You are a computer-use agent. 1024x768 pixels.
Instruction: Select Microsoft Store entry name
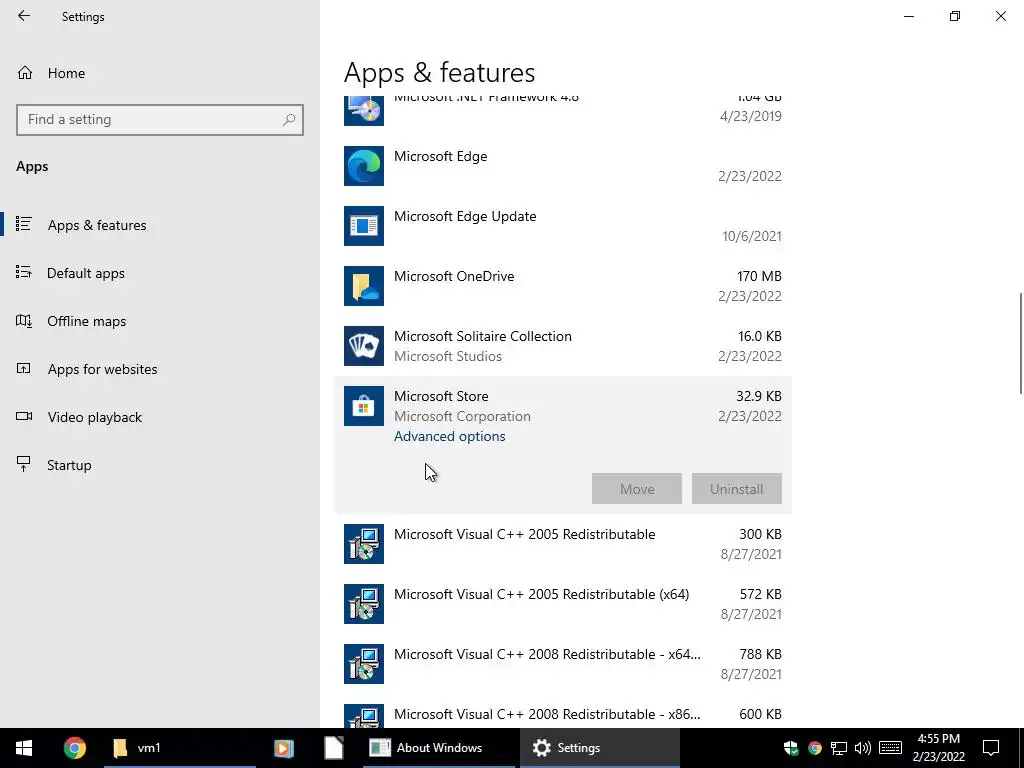click(441, 396)
